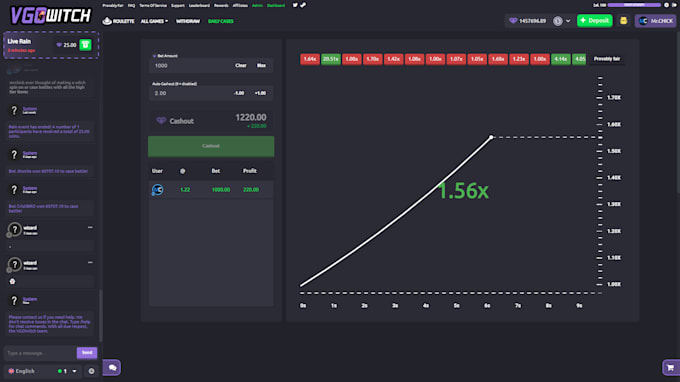Collapse second wizard chat message with minus
Viewport: 680px width, 382px height.
(90, 262)
